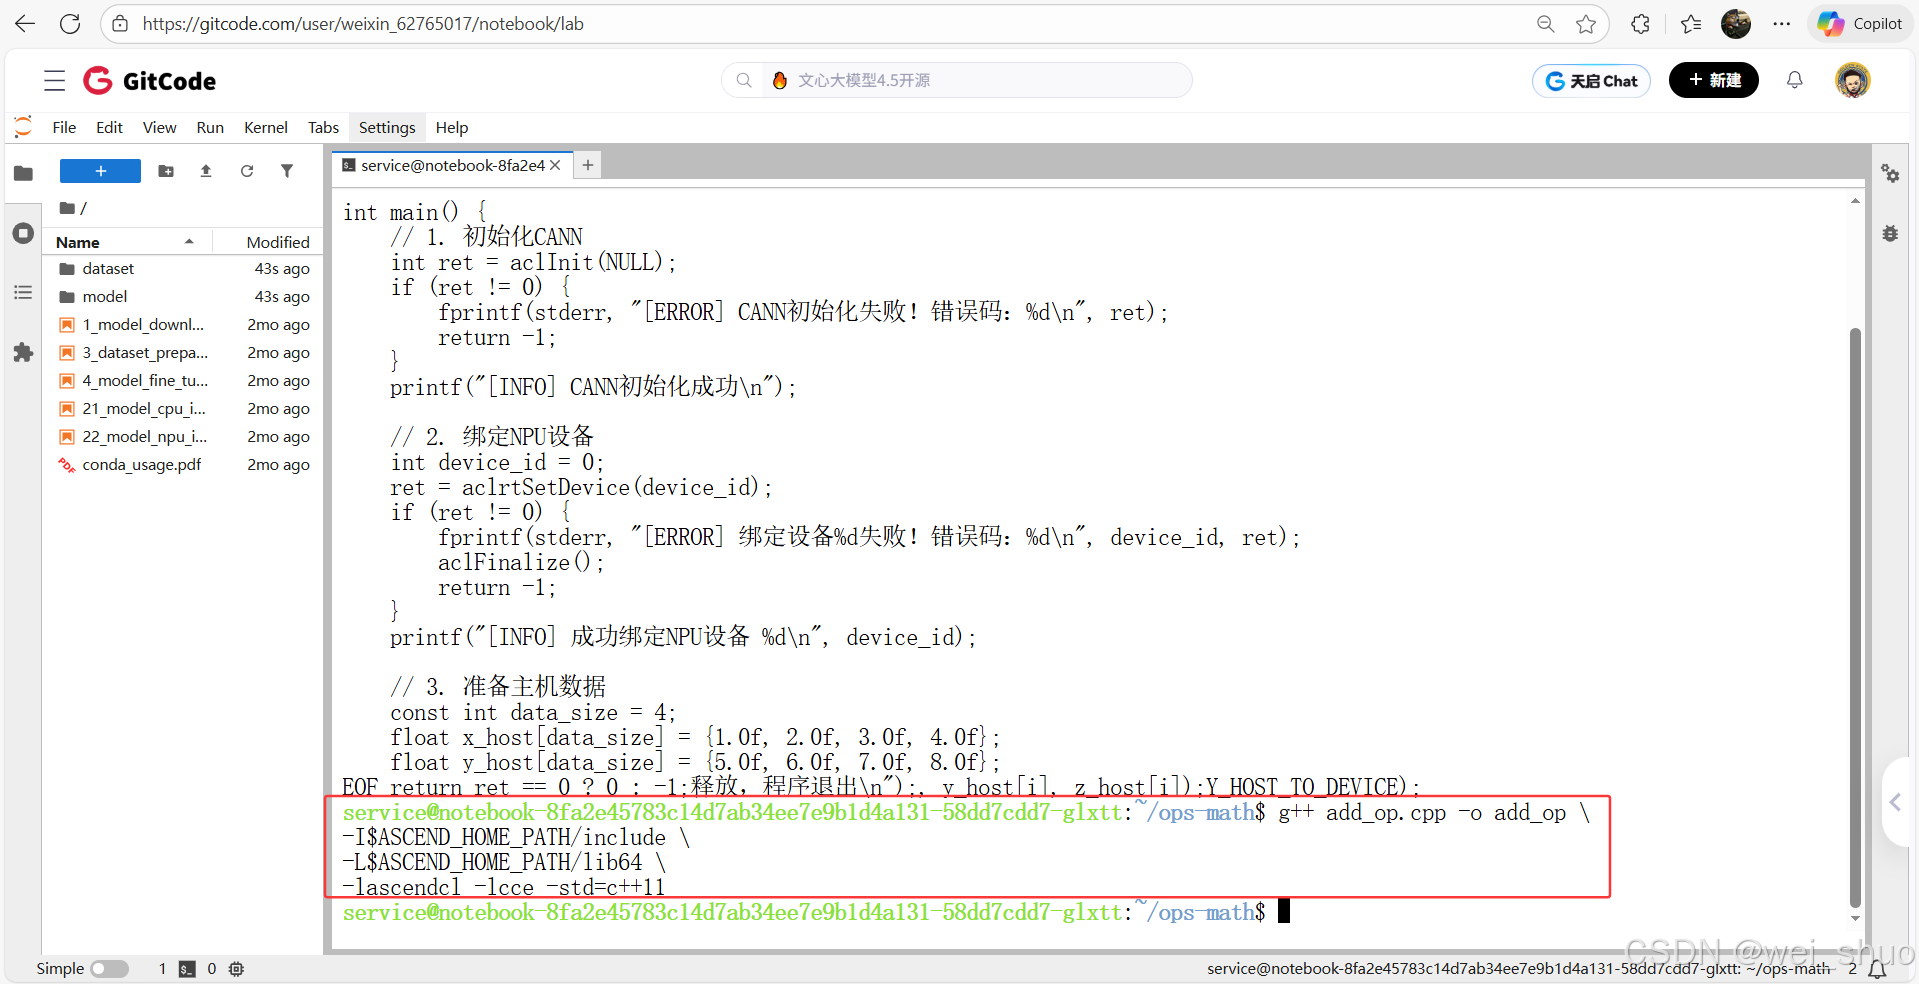Screen dimensions: 1919x984
Task: Open browser profile avatar in toolbar
Action: click(x=1736, y=24)
